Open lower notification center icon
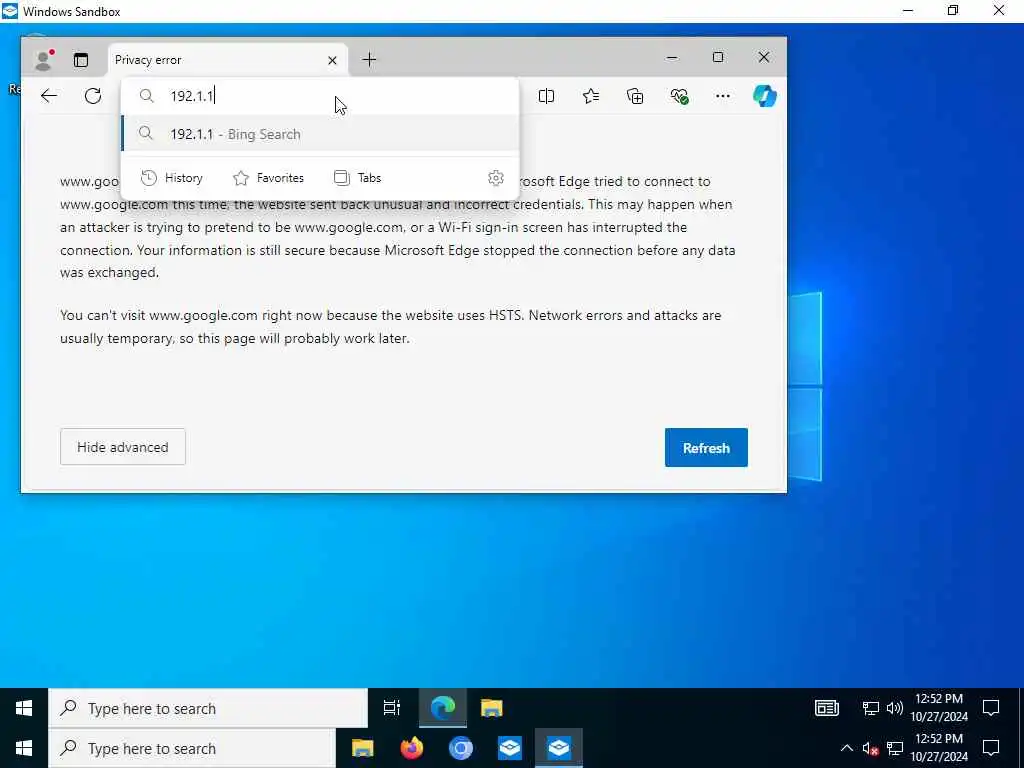Image resolution: width=1024 pixels, height=768 pixels. click(991, 748)
